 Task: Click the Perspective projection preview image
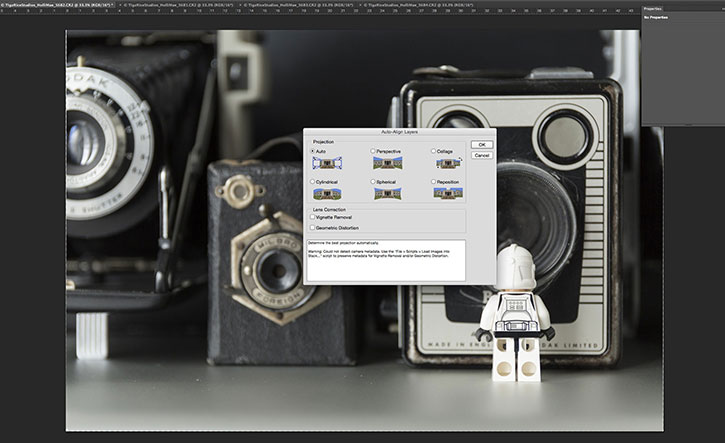click(387, 163)
